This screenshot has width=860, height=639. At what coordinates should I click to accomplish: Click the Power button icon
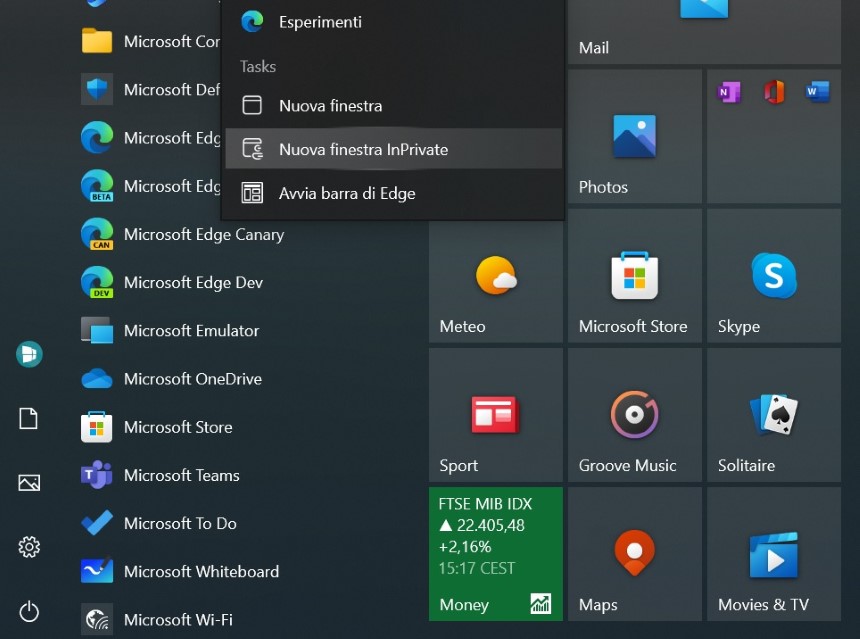(29, 612)
